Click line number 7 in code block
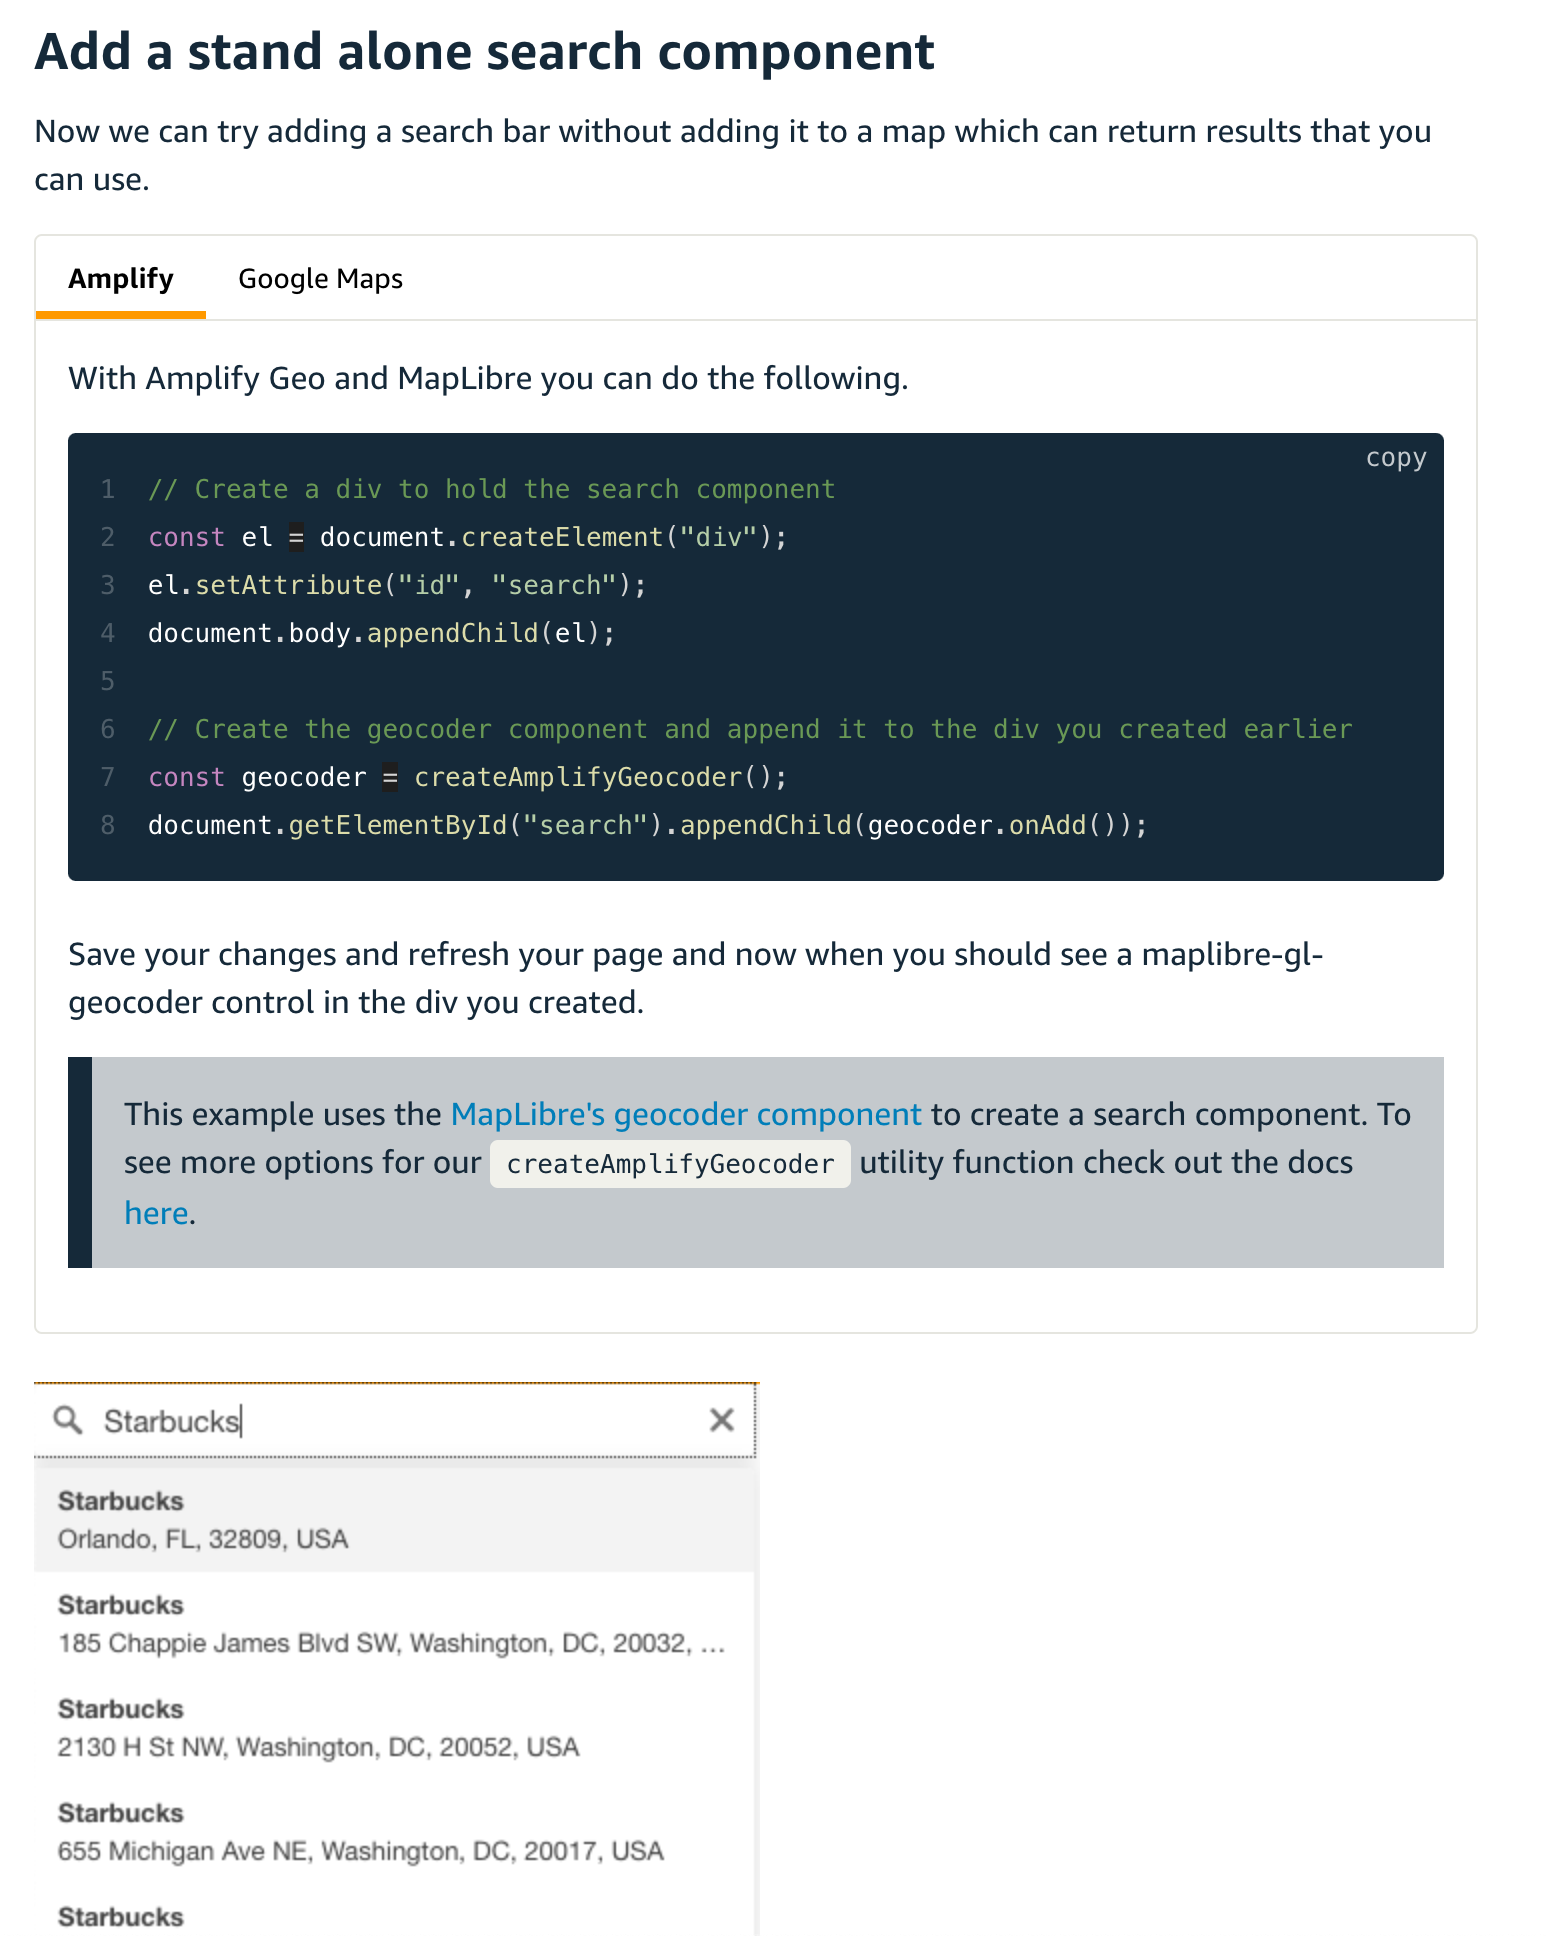This screenshot has height=1936, width=1546. click(108, 777)
